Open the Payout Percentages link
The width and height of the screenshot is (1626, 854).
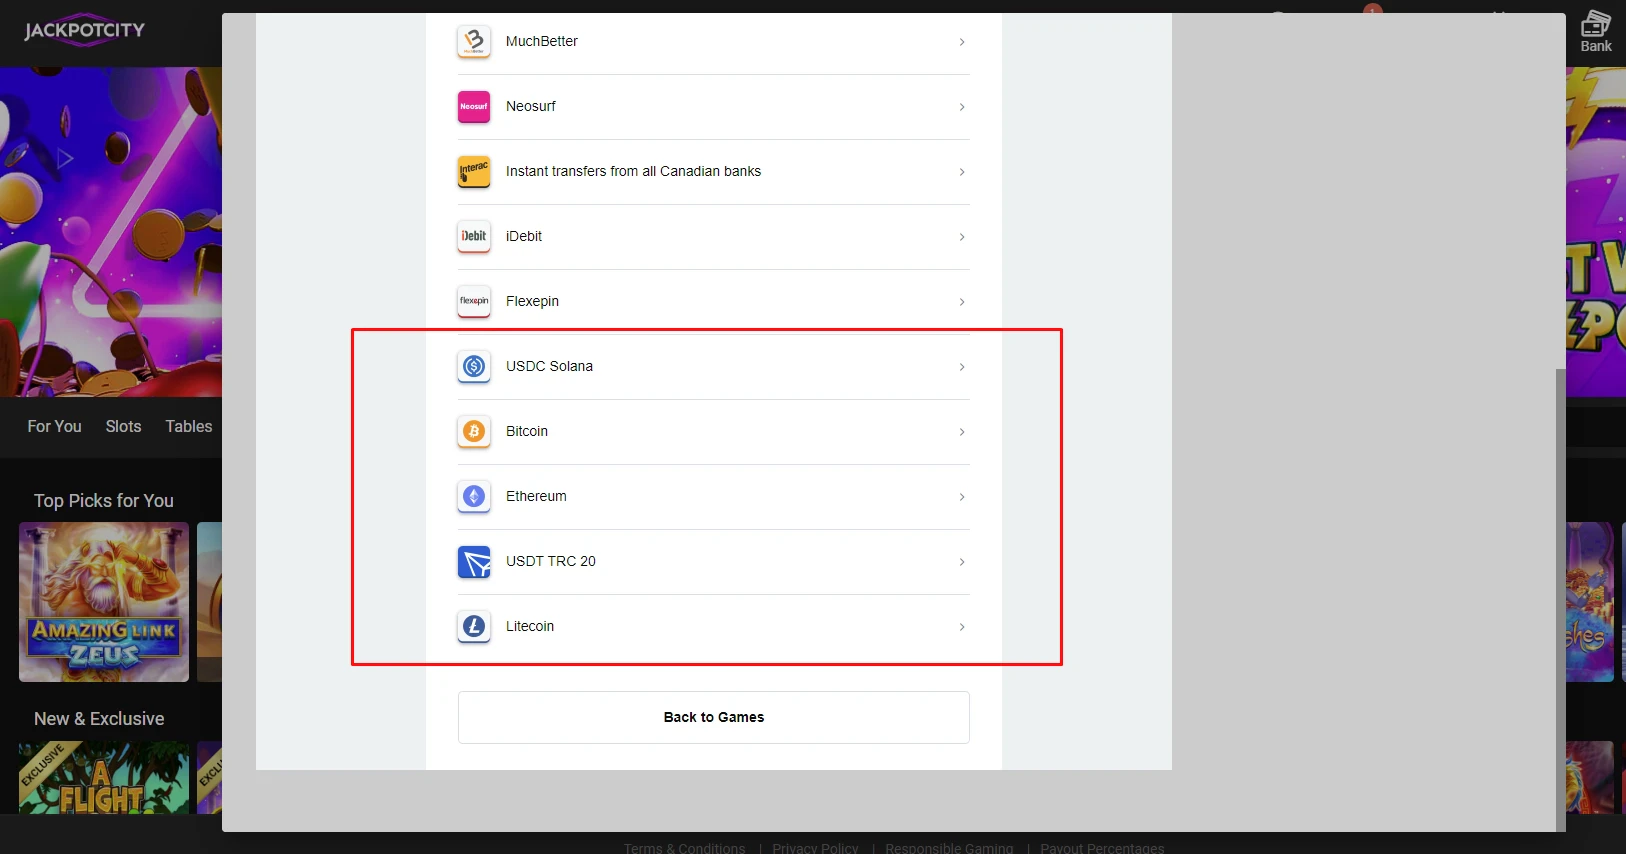(x=1102, y=848)
